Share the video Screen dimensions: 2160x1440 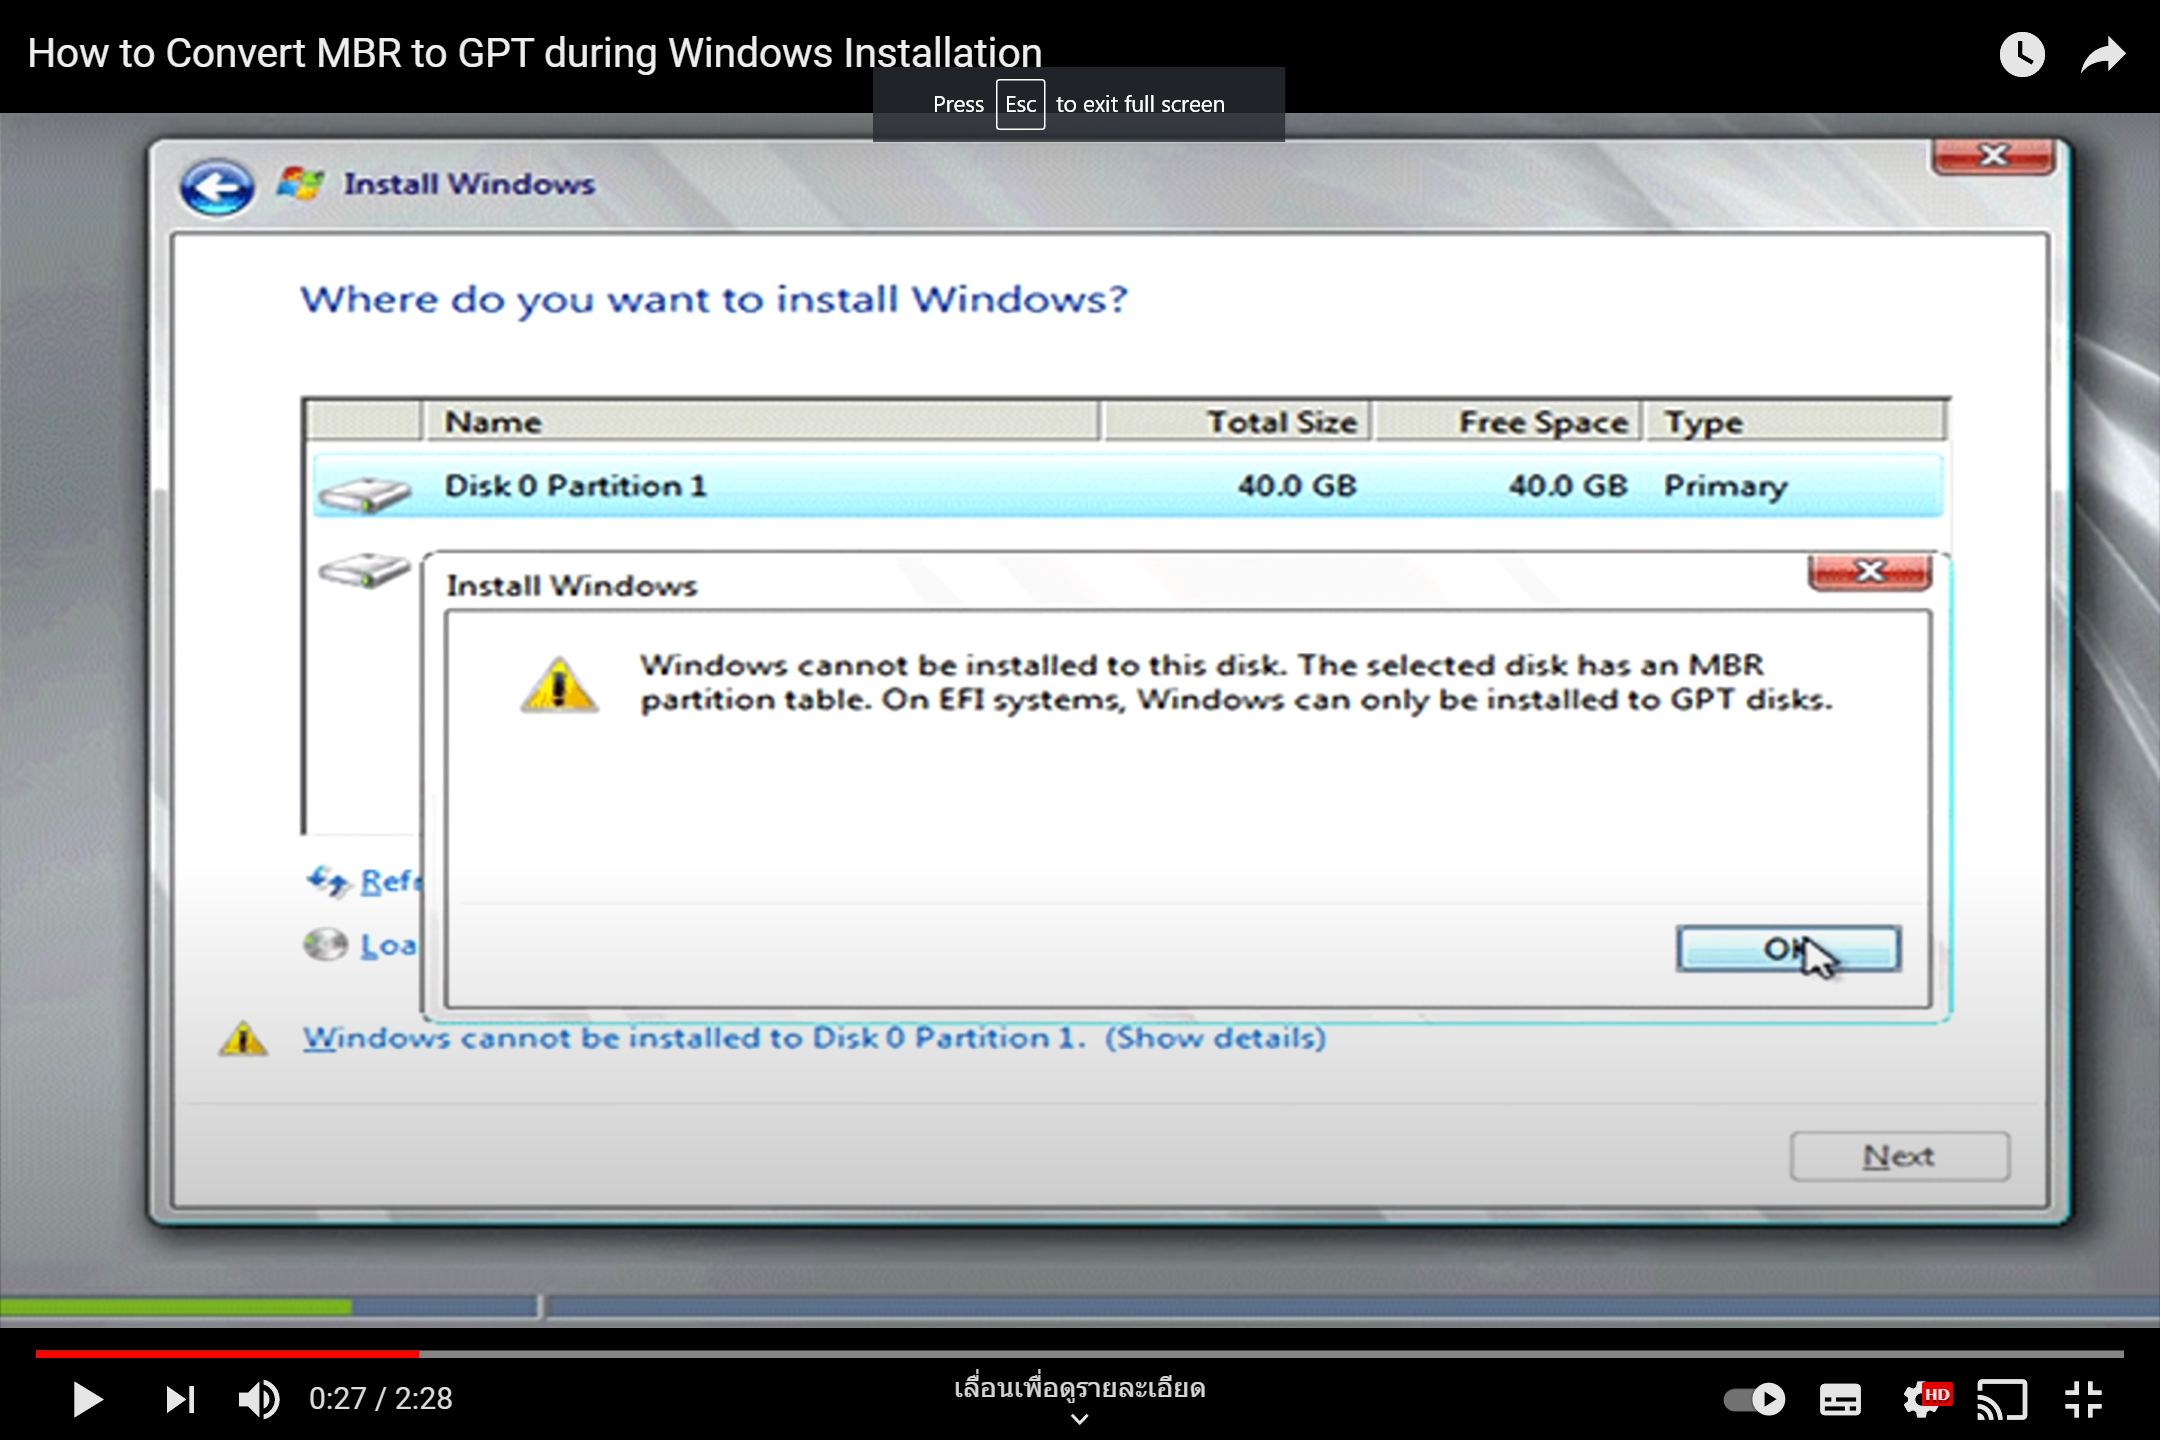tap(2103, 55)
